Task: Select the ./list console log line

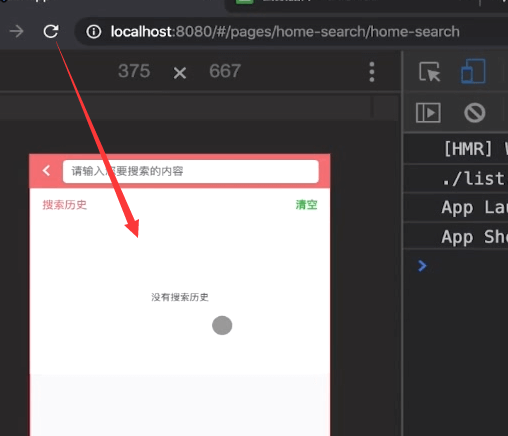Action: pyautogui.click(x=456, y=178)
